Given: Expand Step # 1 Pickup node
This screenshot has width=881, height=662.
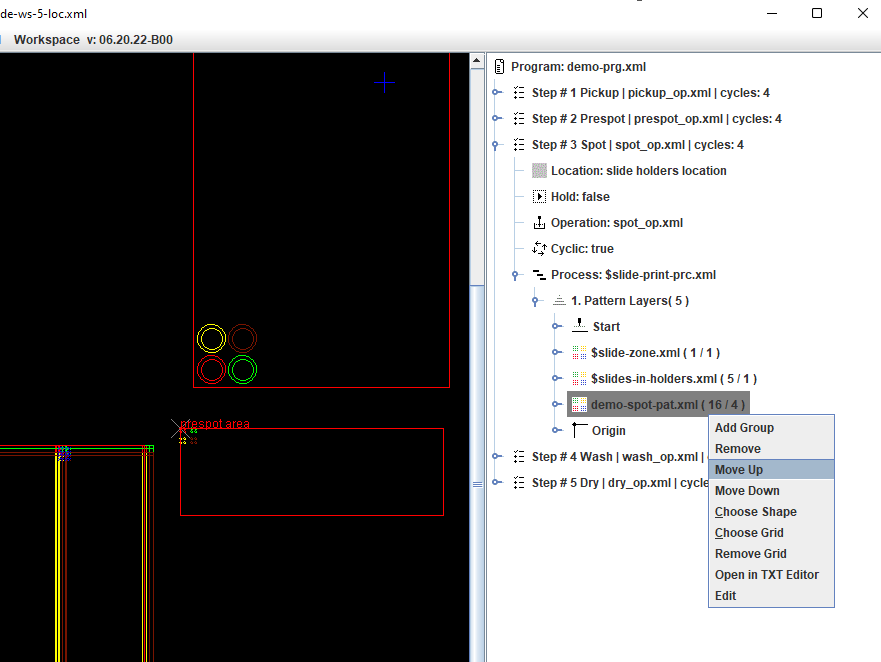Looking at the screenshot, I should click(497, 93).
